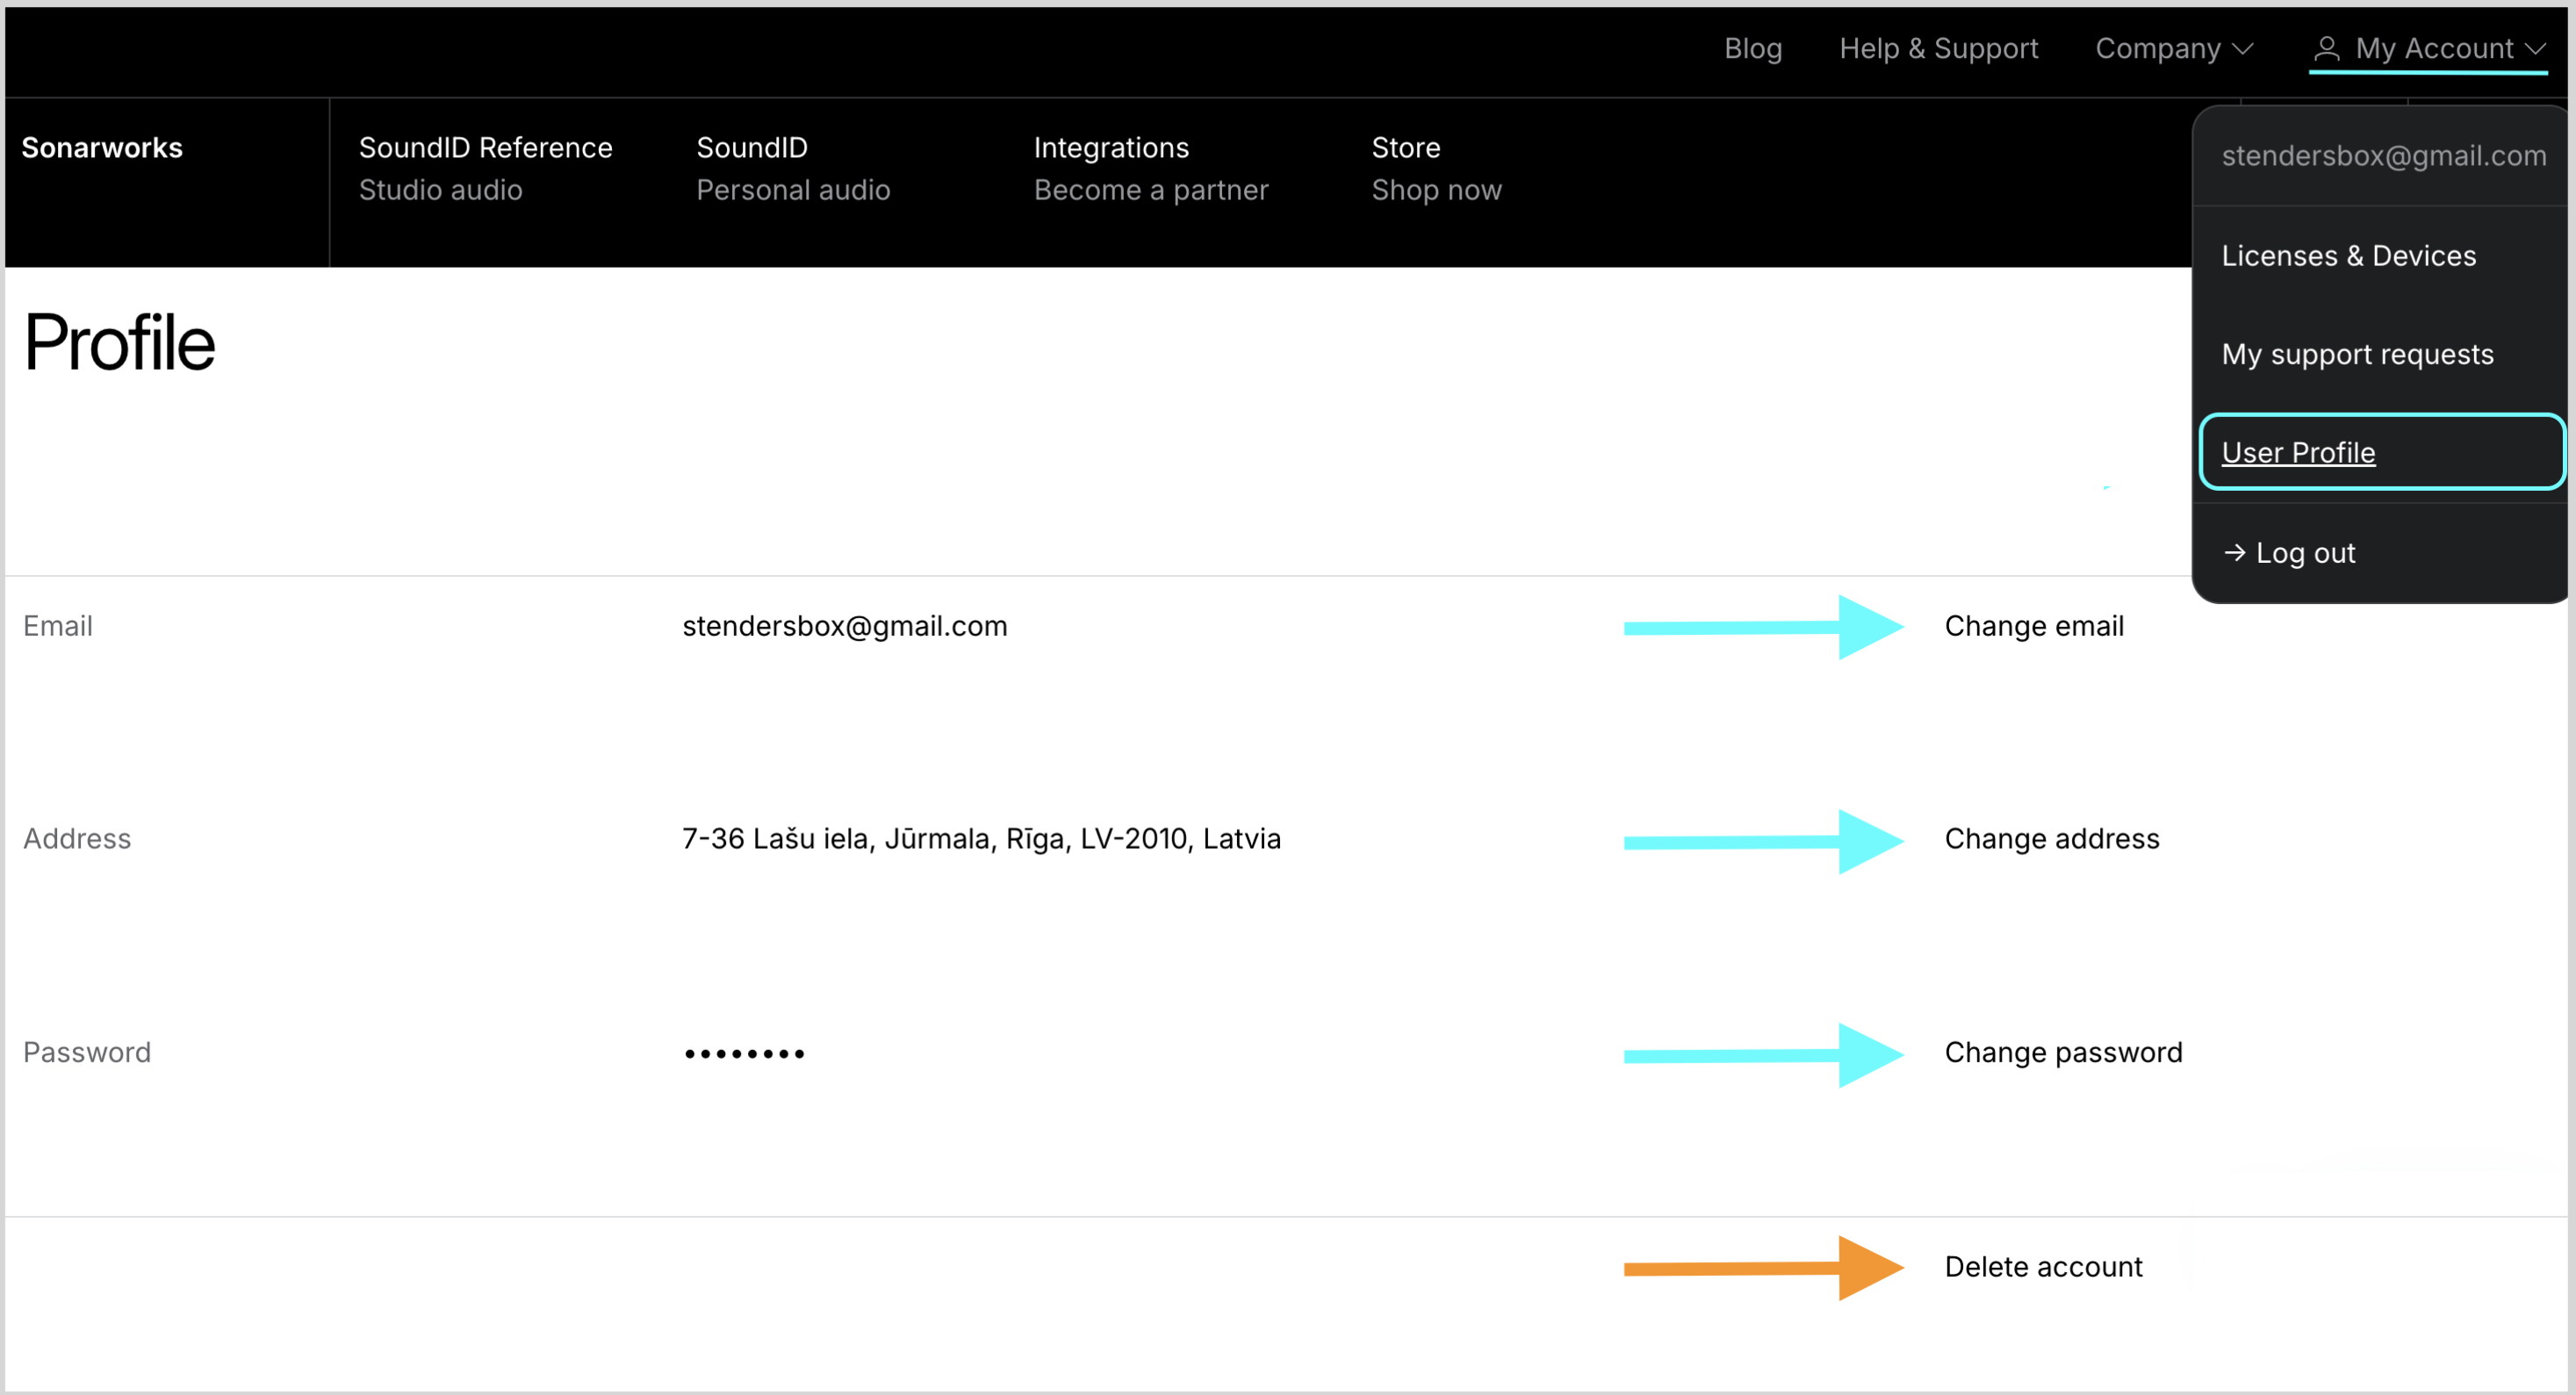This screenshot has height=1395, width=2576.
Task: Click the Password field label
Action: [x=87, y=1052]
